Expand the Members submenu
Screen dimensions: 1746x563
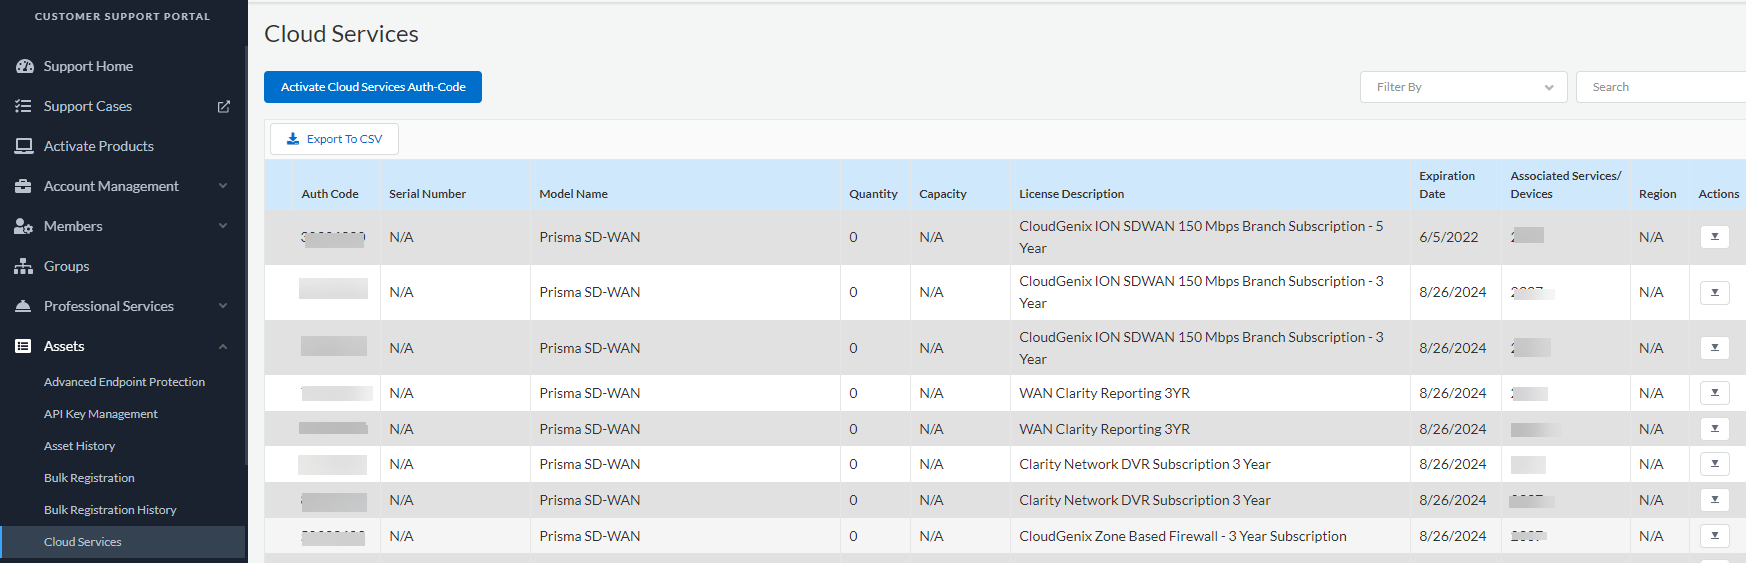tap(223, 226)
